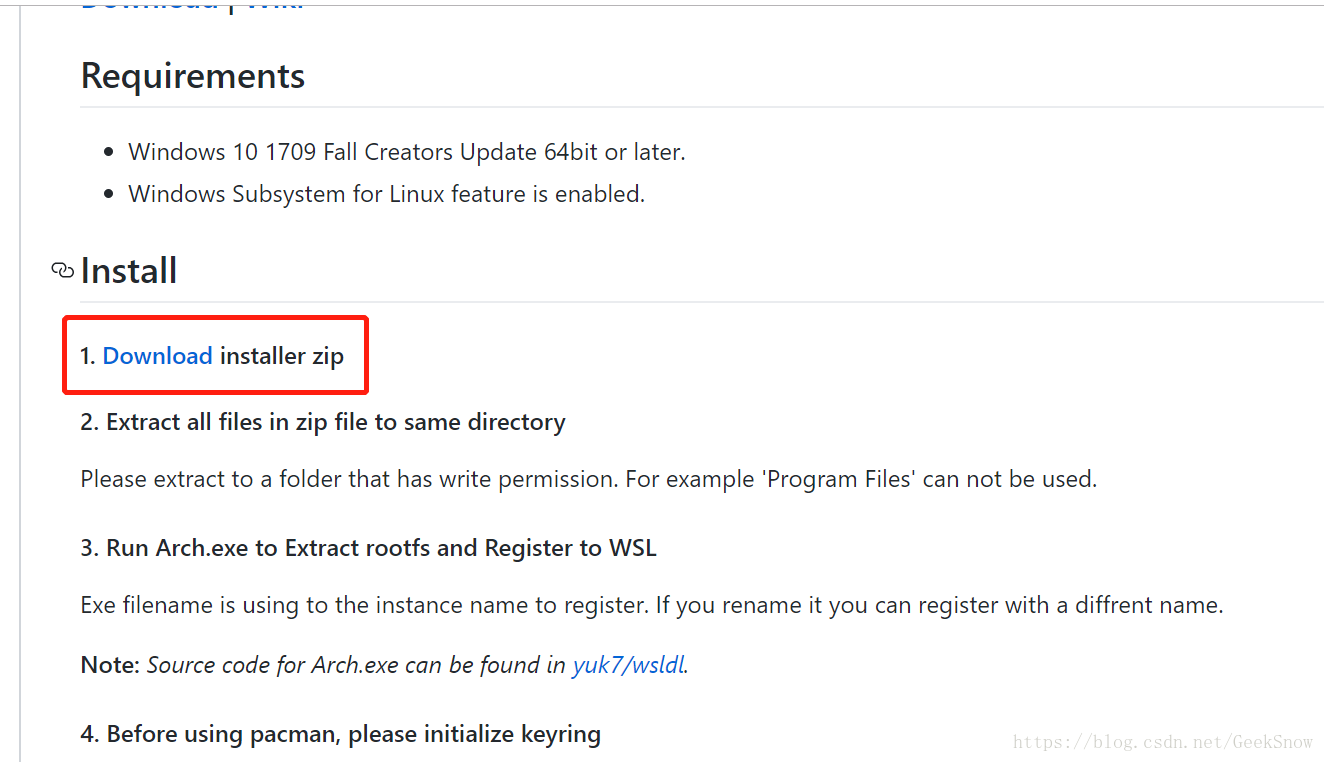1324x762 pixels.
Task: Click the Requirements heading
Action: point(193,76)
